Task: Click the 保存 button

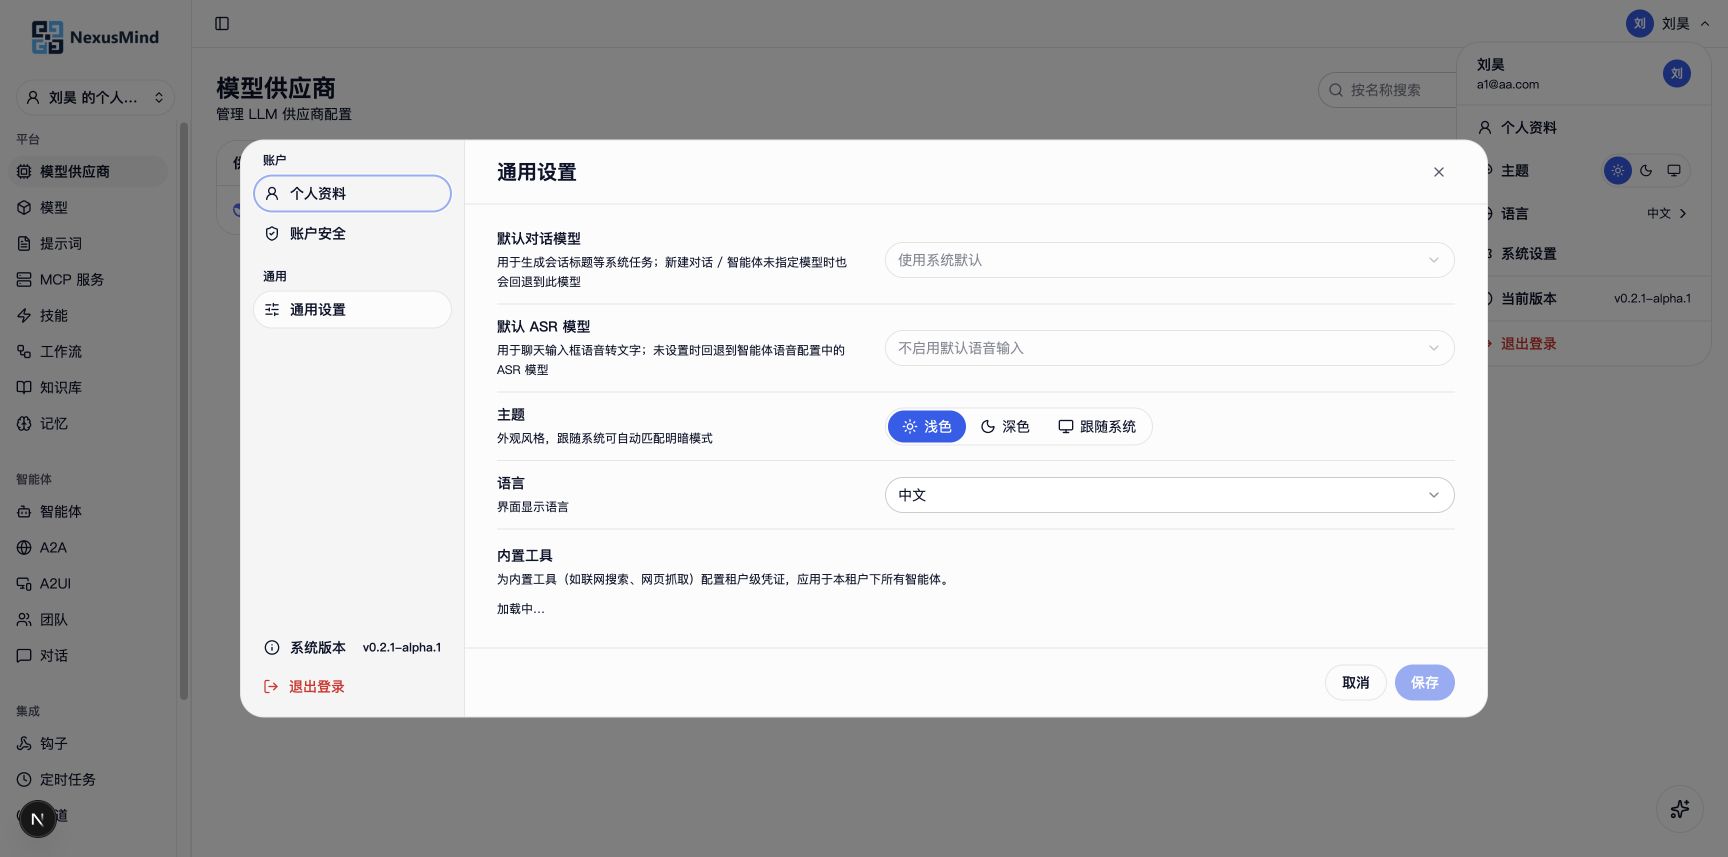Action: [x=1424, y=682]
